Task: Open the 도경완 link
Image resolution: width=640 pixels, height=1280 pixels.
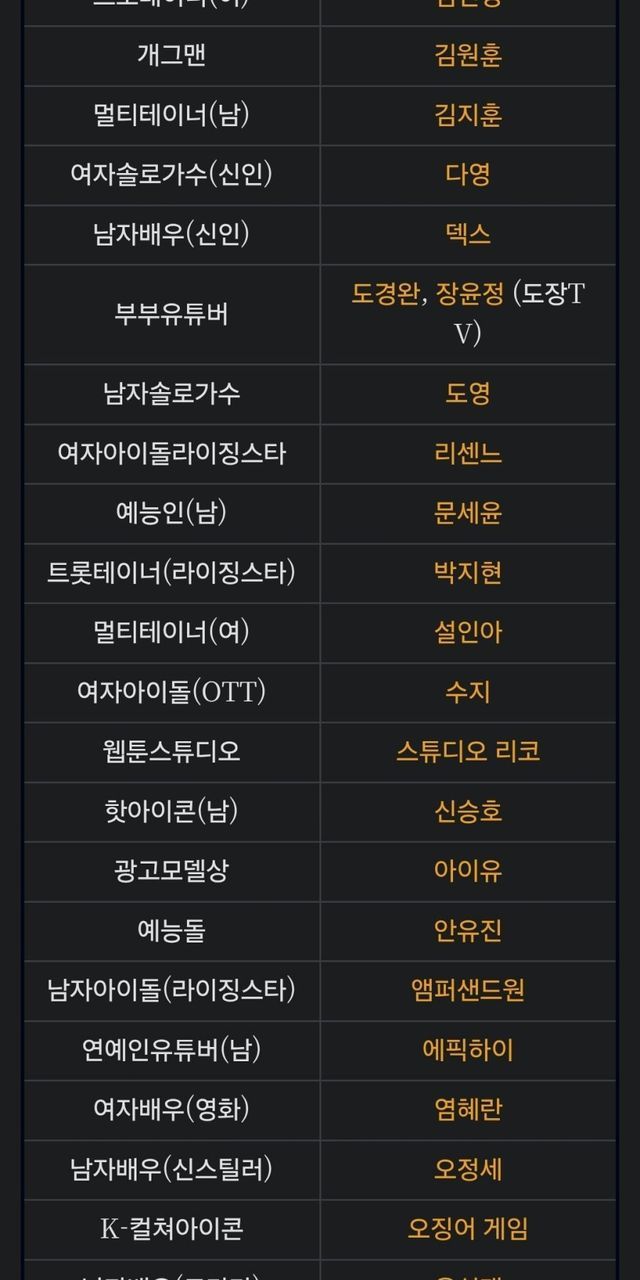Action: (x=385, y=294)
